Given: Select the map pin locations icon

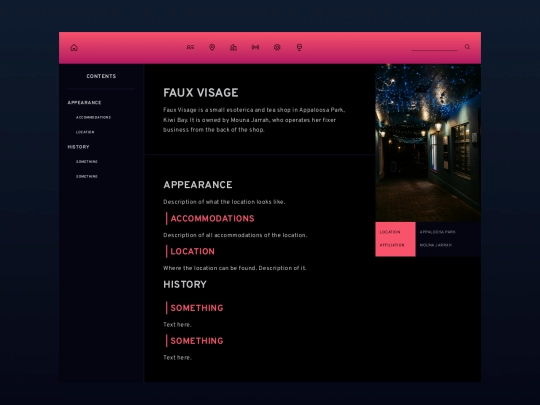Looking at the screenshot, I should pyautogui.click(x=212, y=47).
